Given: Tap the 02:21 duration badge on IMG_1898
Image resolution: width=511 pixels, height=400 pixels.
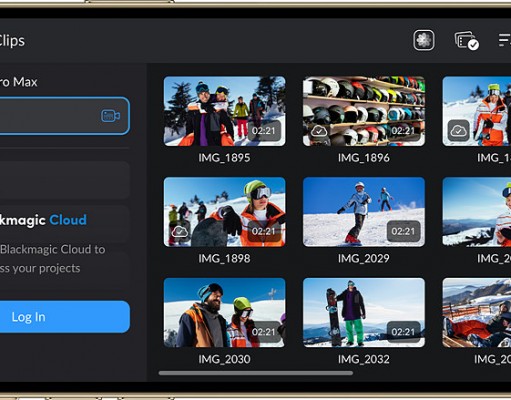Looking at the screenshot, I should 264,231.
